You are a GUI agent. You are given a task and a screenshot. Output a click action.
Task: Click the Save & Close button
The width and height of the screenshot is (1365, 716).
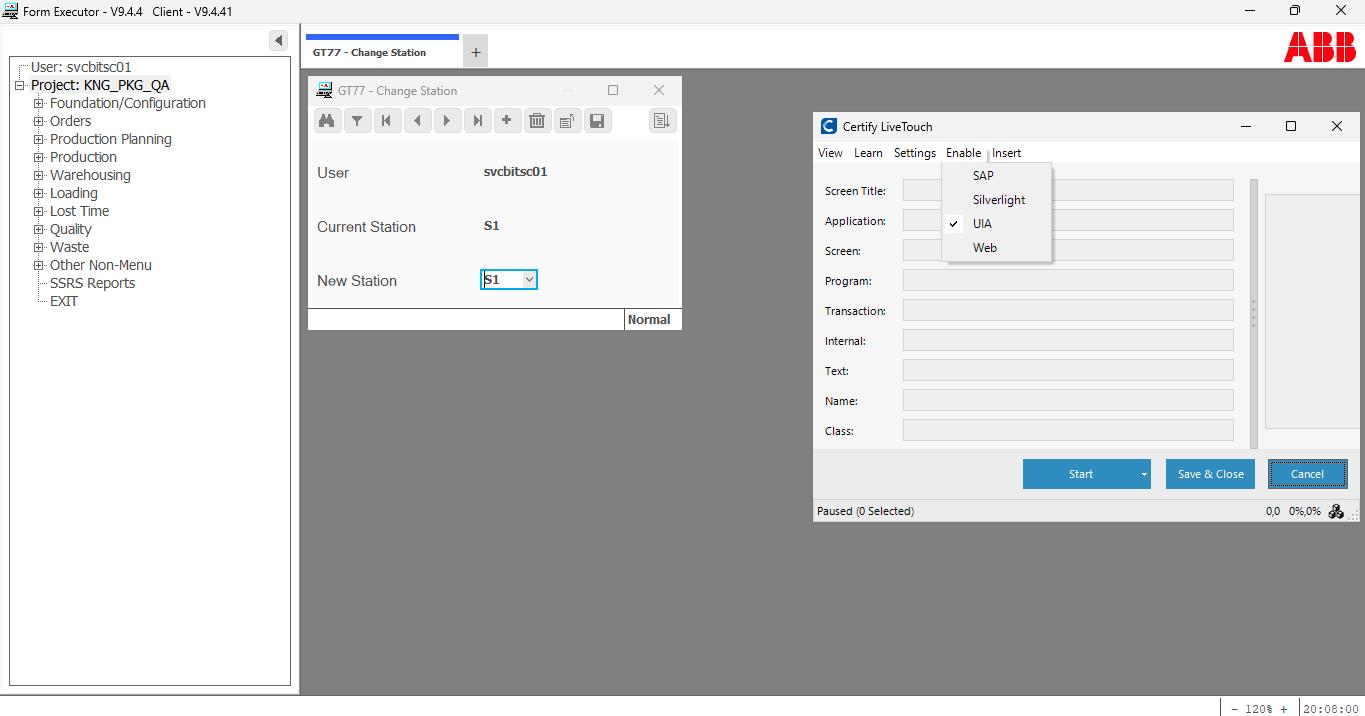[x=1210, y=473]
